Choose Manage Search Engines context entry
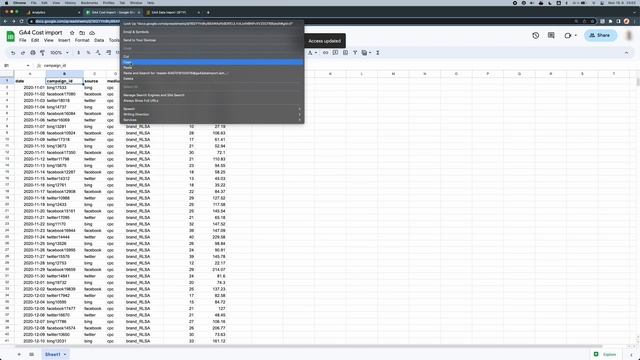640x360 pixels. point(212,95)
